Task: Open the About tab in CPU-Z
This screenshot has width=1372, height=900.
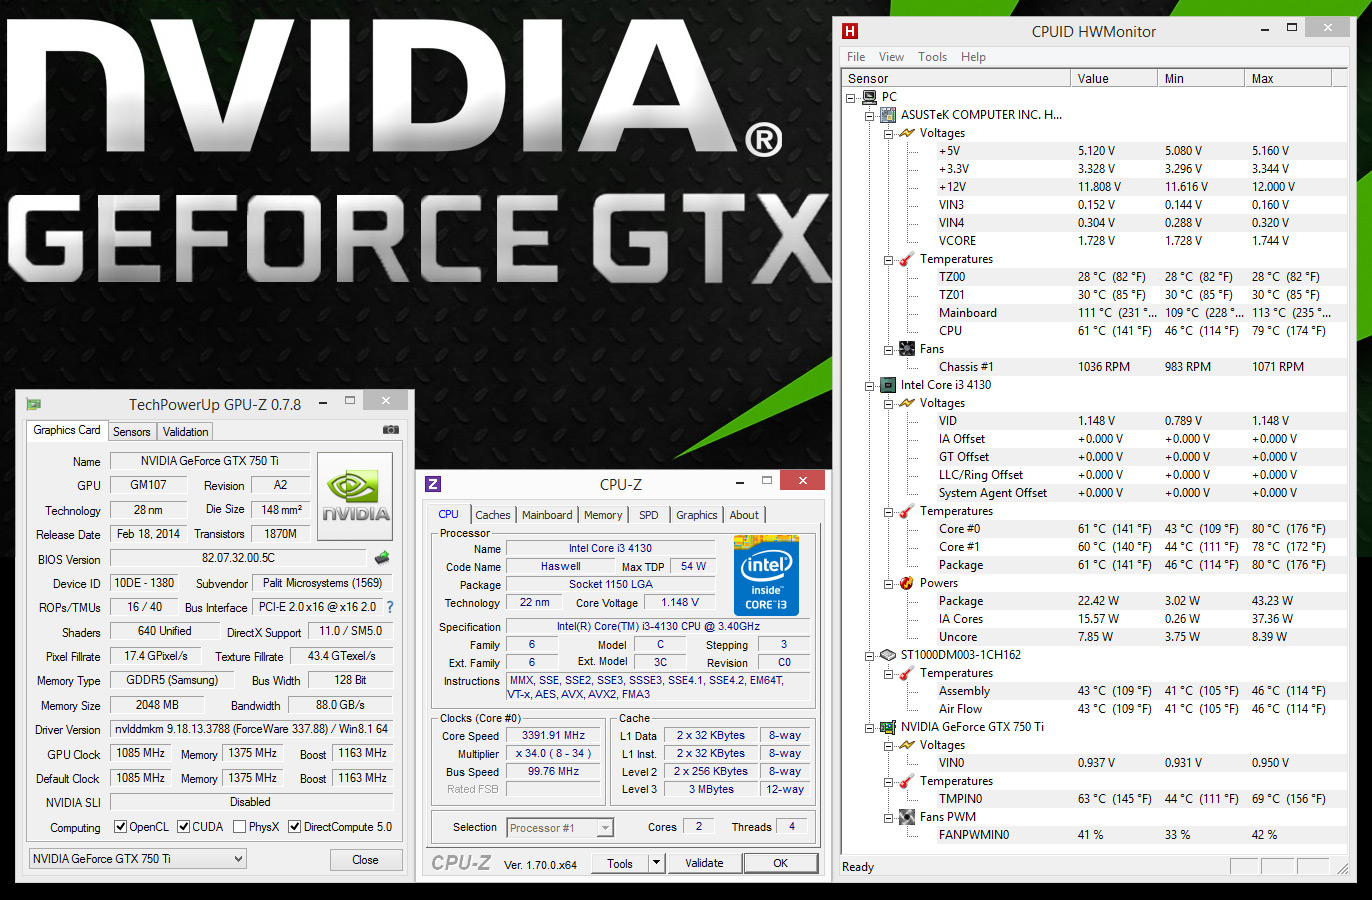Action: coord(744,515)
